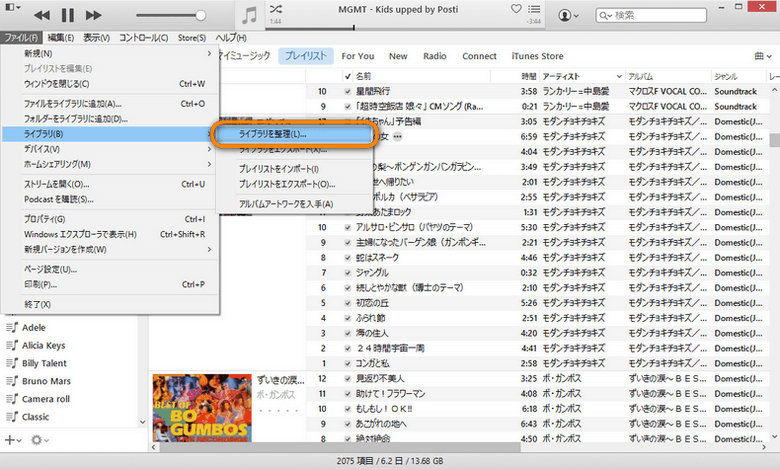The height and width of the screenshot is (469, 780).
Task: Adjust the volume slider knob
Action: coord(200,15)
